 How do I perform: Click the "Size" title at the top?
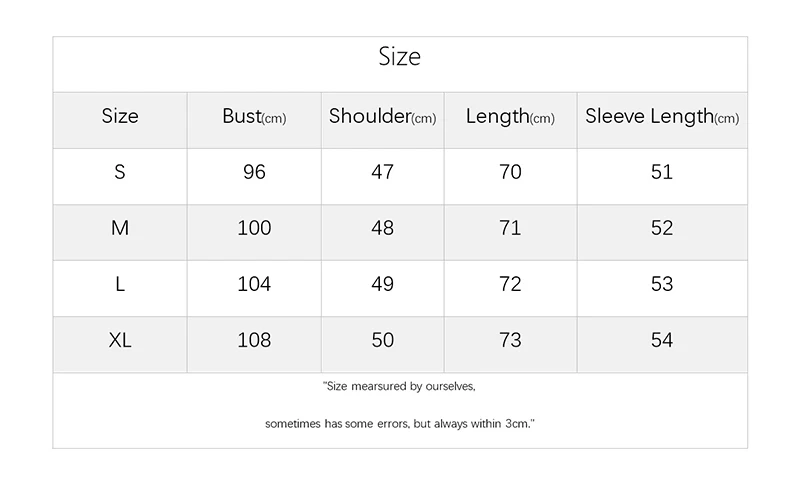[400, 57]
